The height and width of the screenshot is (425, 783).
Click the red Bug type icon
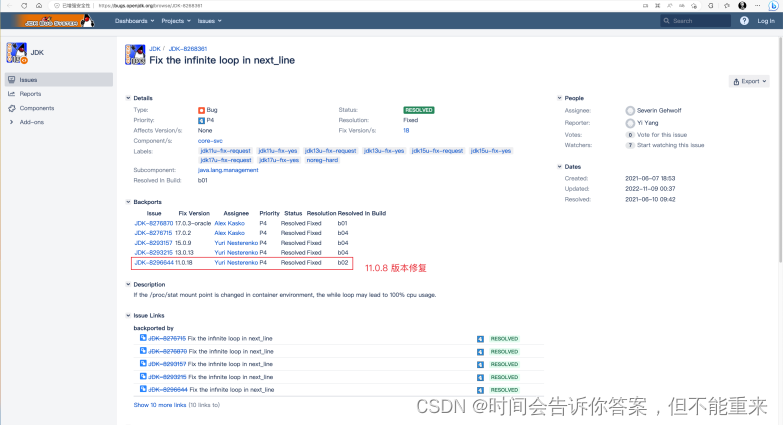201,110
